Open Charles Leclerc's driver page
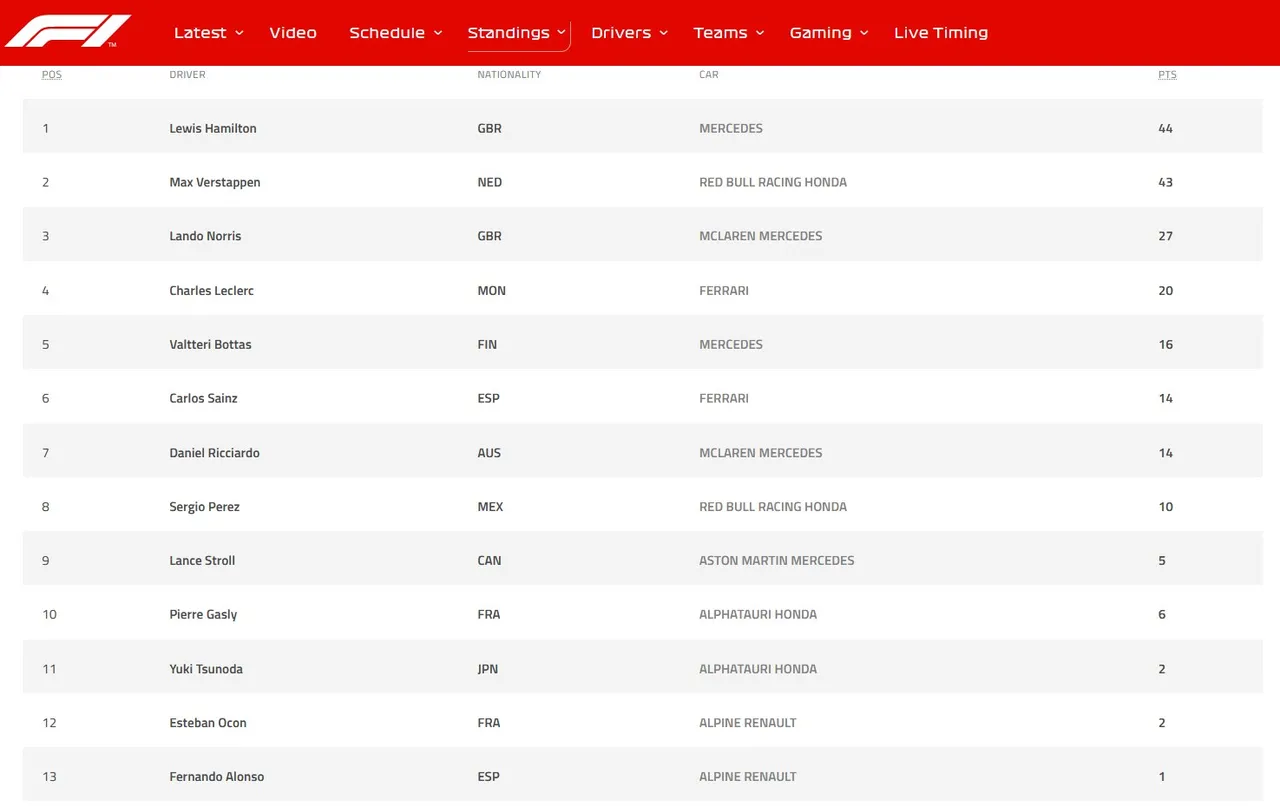This screenshot has height=806, width=1280. point(212,290)
